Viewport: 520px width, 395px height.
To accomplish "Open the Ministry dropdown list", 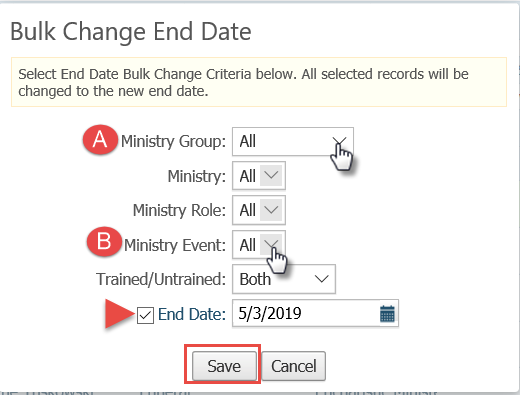I will coord(259,176).
